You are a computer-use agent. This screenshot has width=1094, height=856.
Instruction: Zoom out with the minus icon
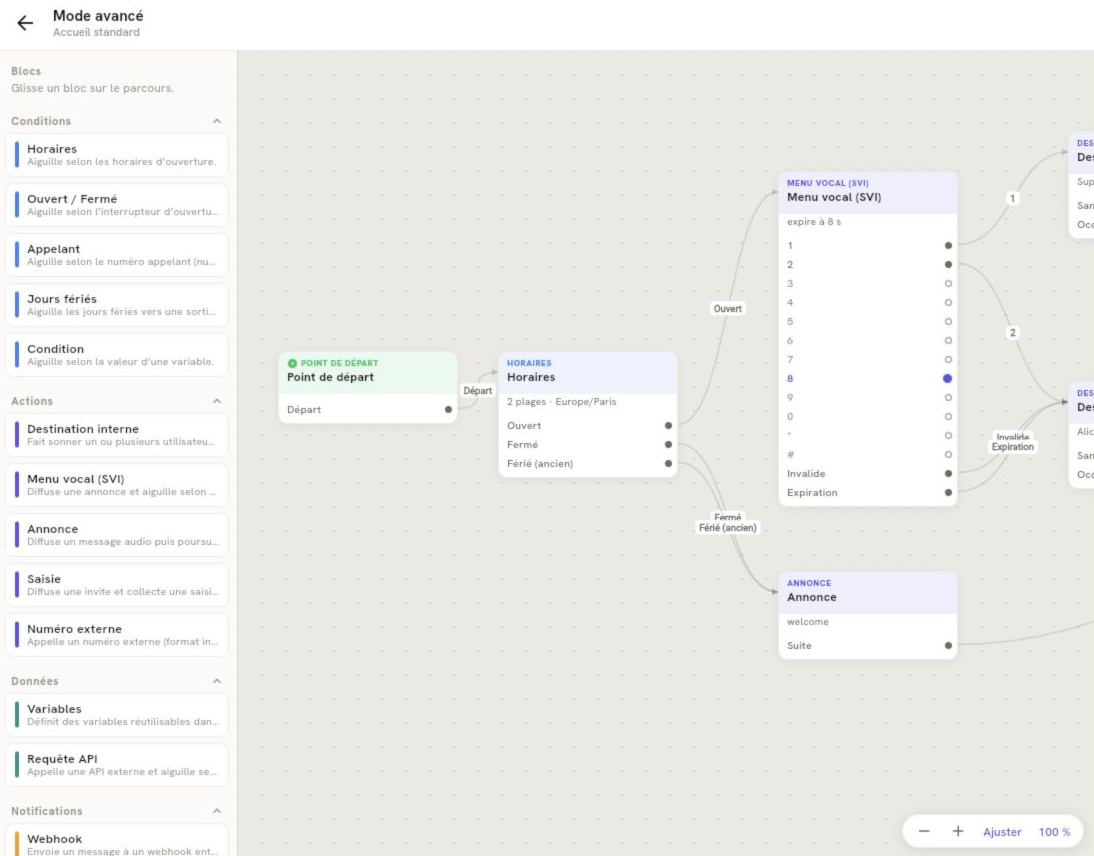(x=924, y=831)
